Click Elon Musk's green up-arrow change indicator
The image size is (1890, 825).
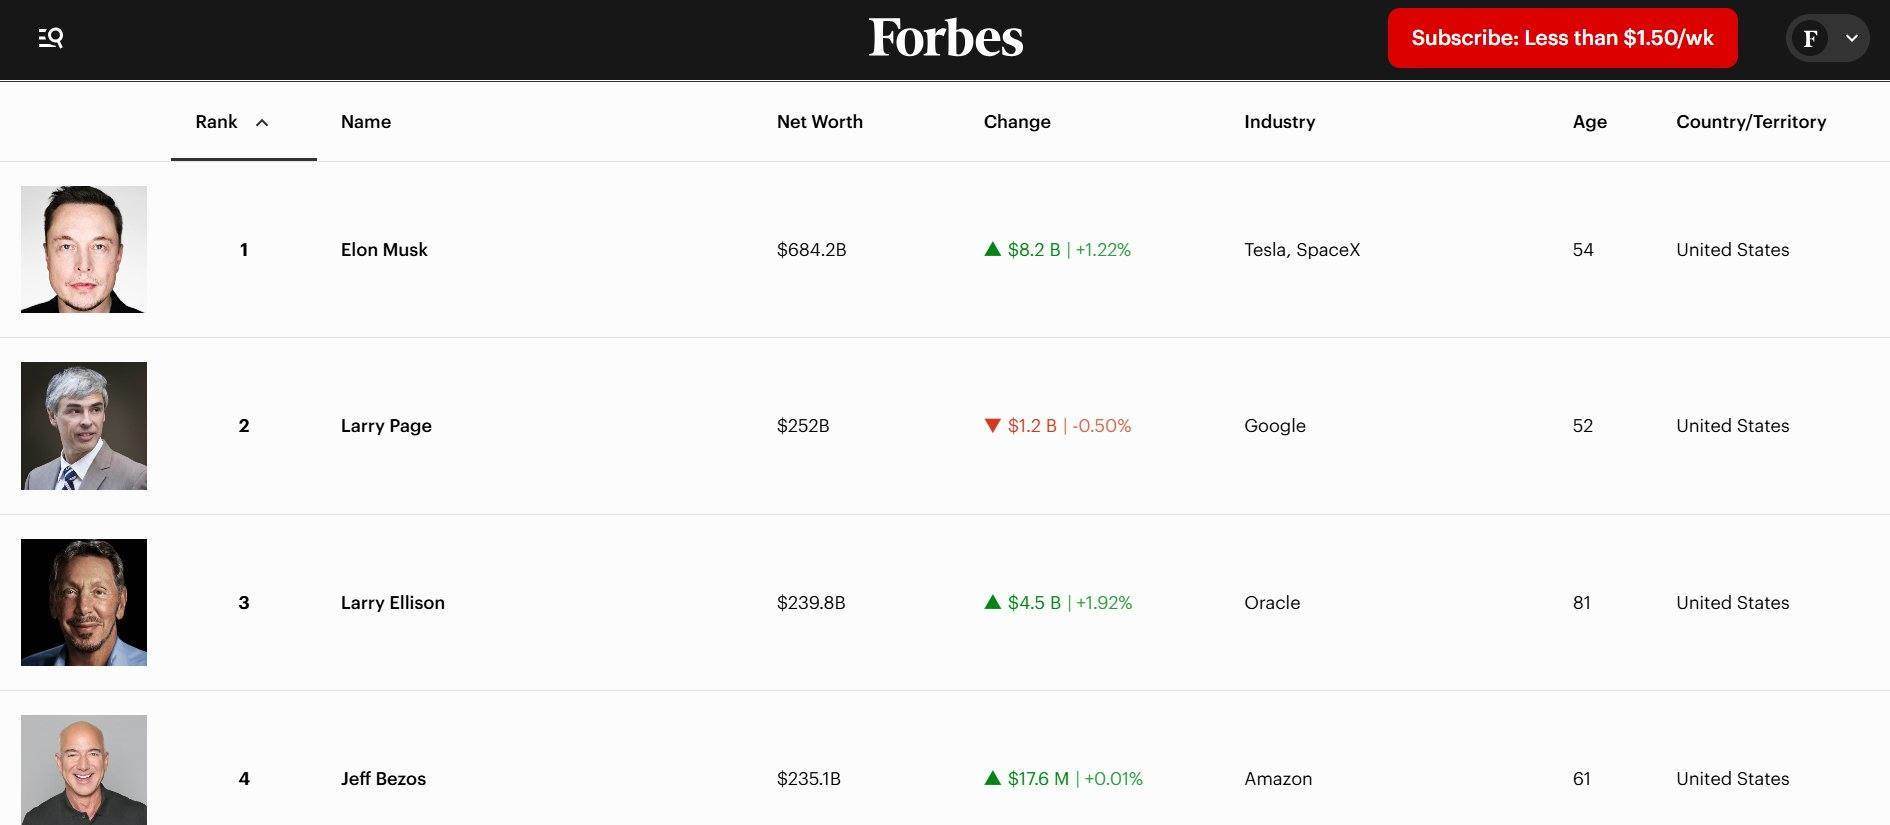992,250
